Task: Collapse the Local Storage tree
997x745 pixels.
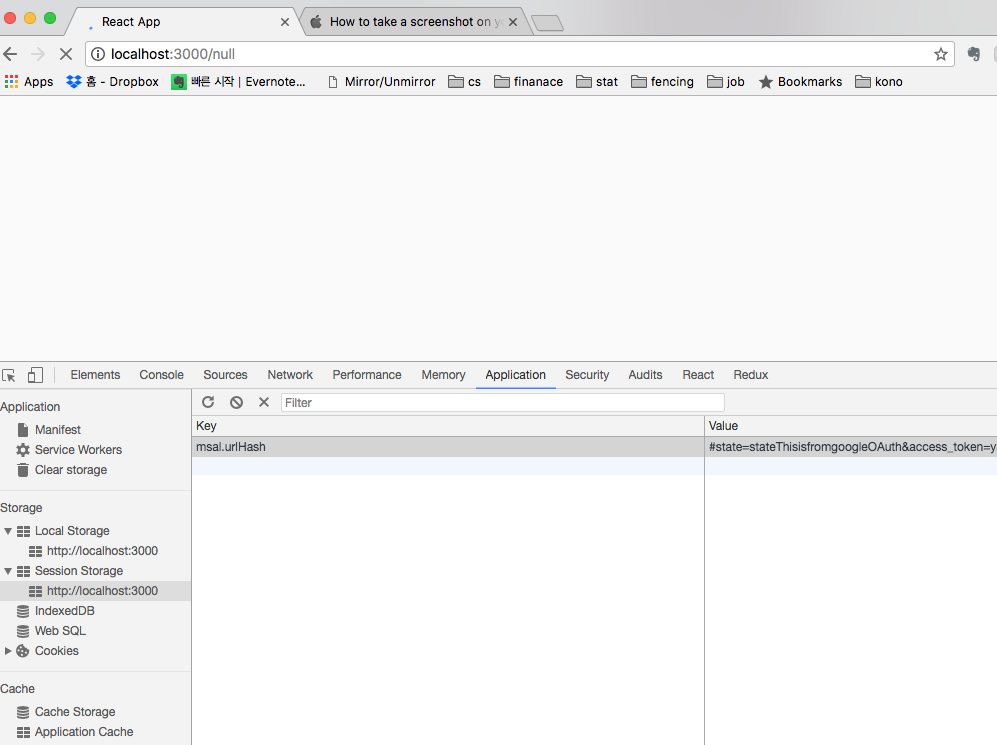Action: click(9, 530)
